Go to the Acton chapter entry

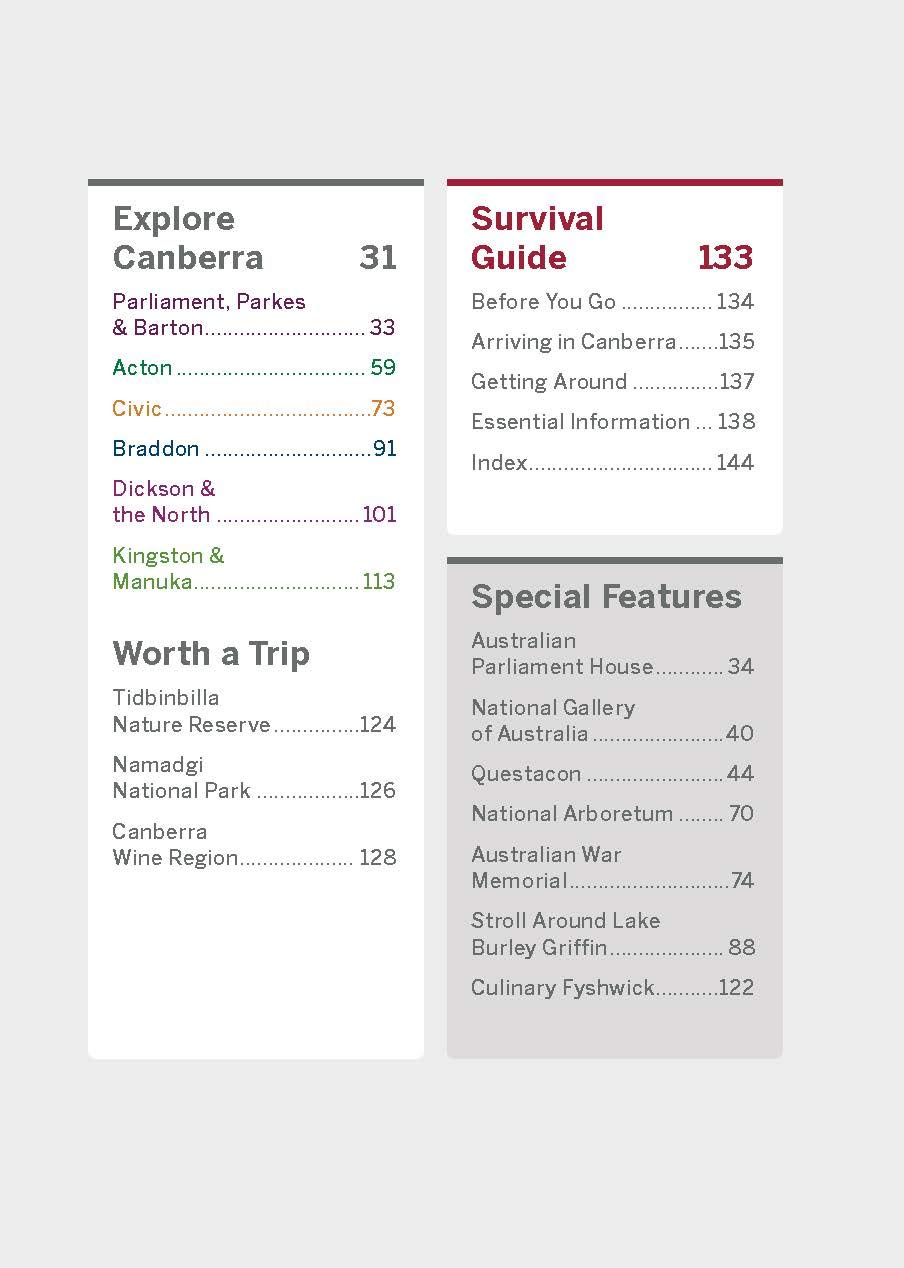(x=254, y=368)
